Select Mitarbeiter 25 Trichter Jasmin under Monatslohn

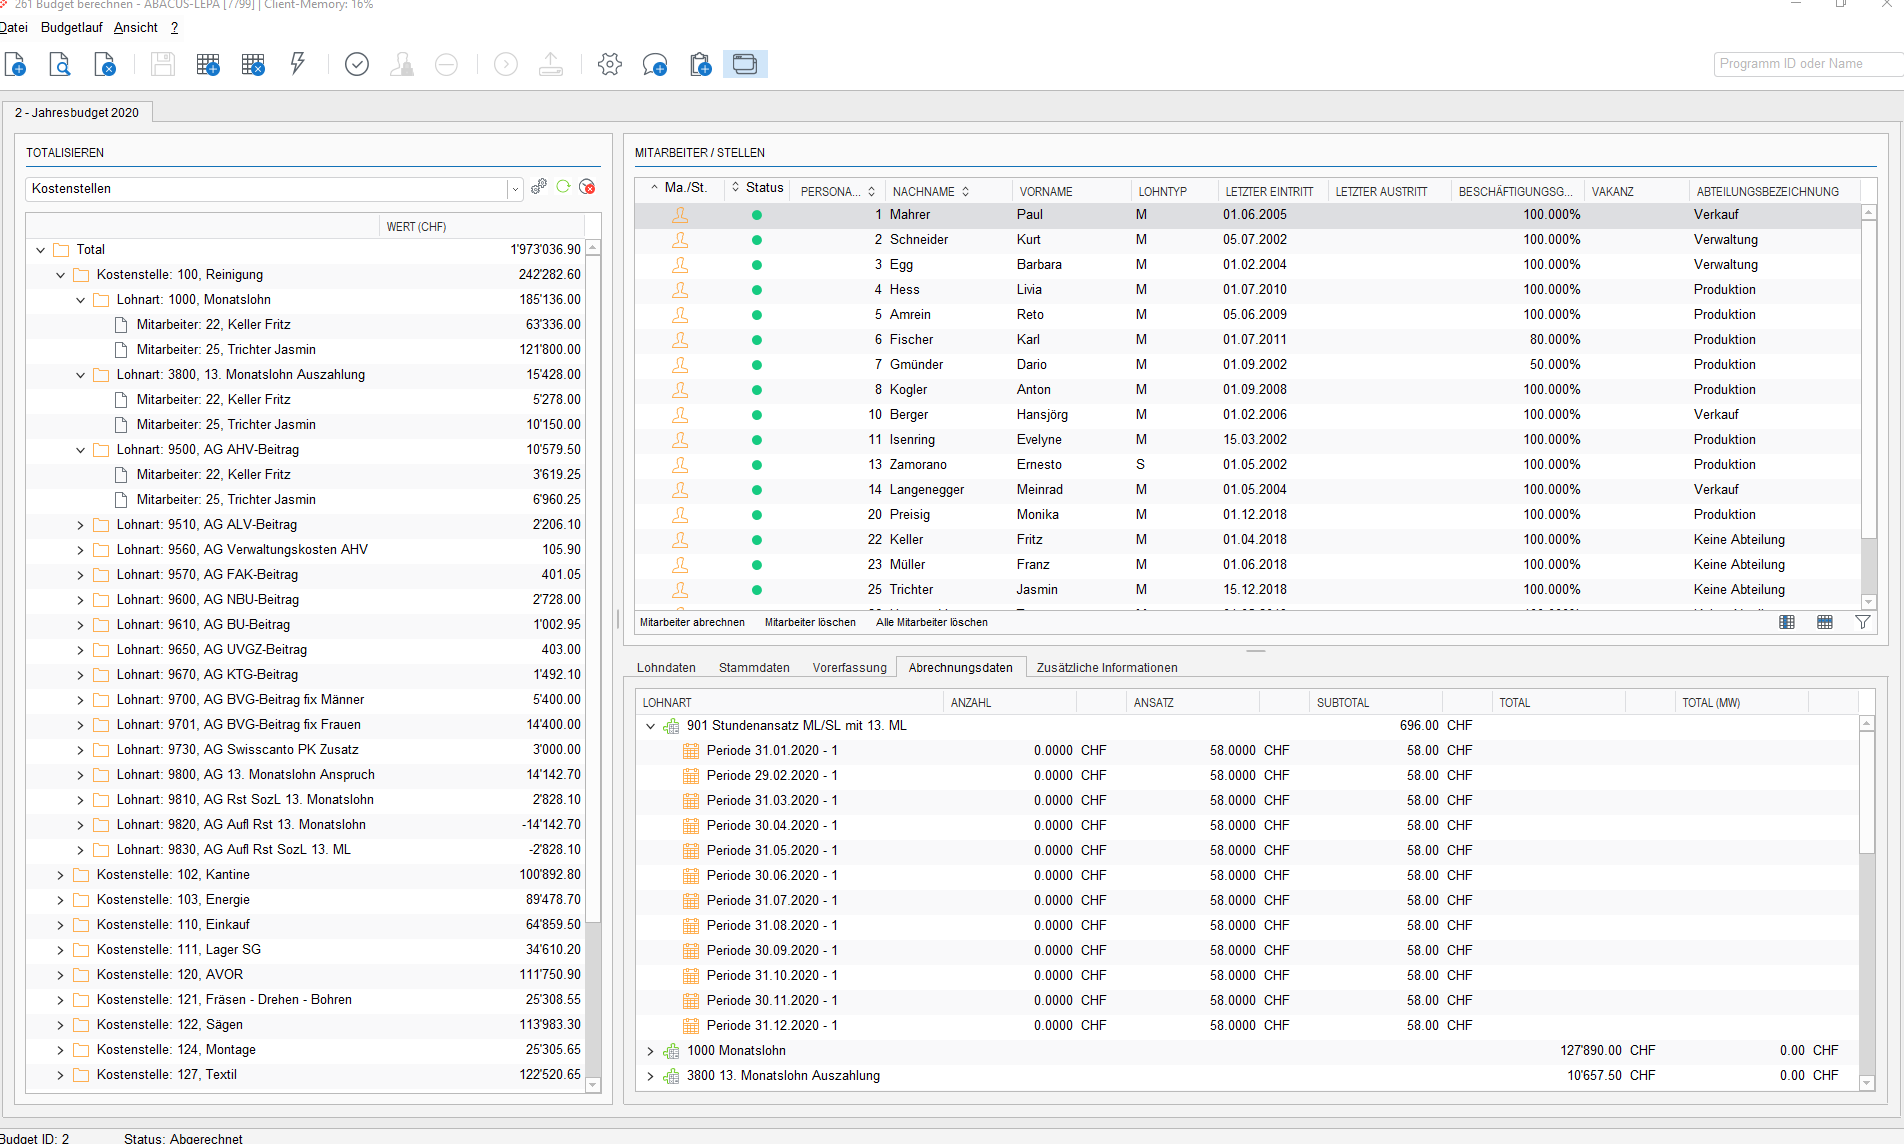point(305,350)
